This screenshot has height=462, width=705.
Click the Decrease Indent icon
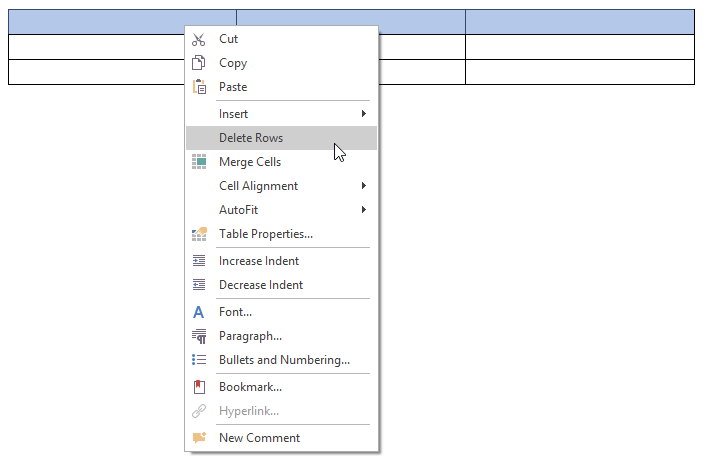click(x=199, y=285)
